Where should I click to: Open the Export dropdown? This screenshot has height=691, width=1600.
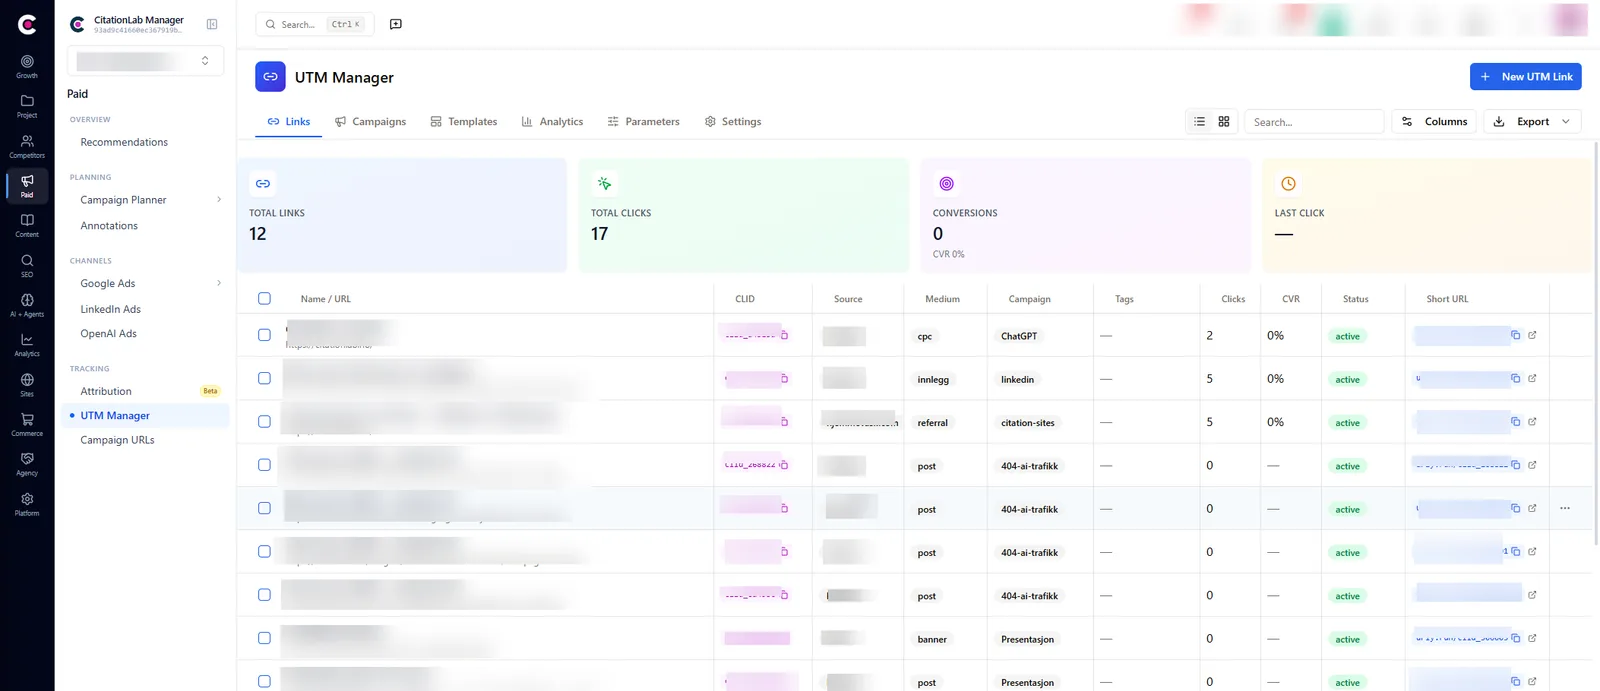pos(1532,122)
